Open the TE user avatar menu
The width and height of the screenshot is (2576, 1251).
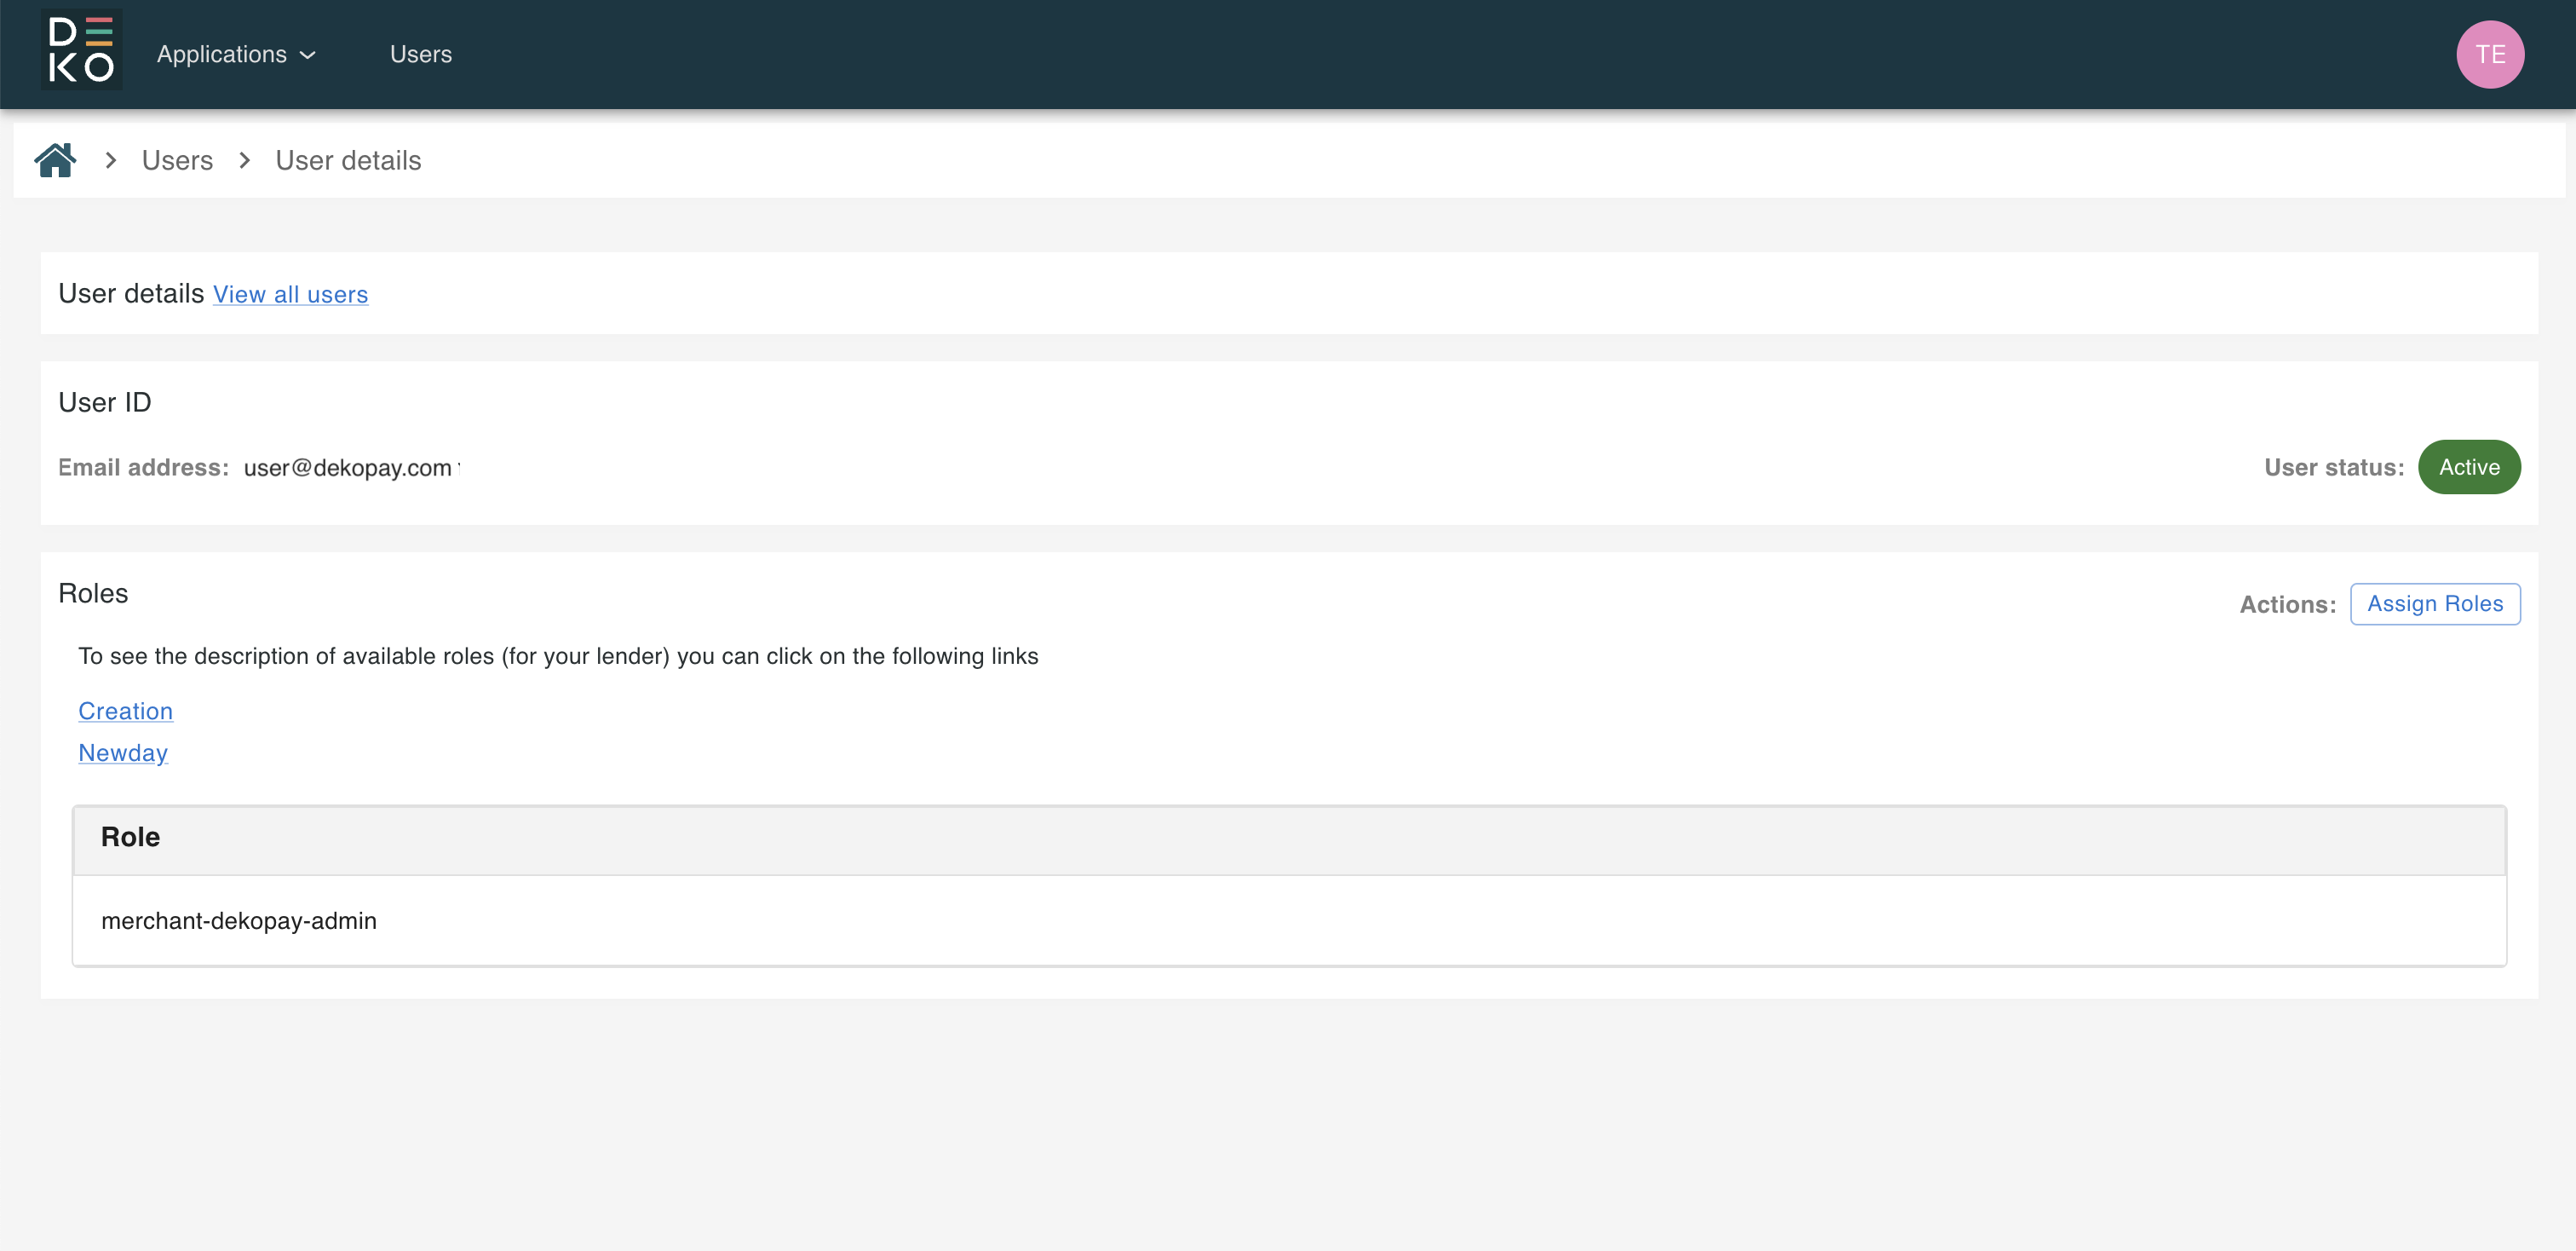(2489, 54)
